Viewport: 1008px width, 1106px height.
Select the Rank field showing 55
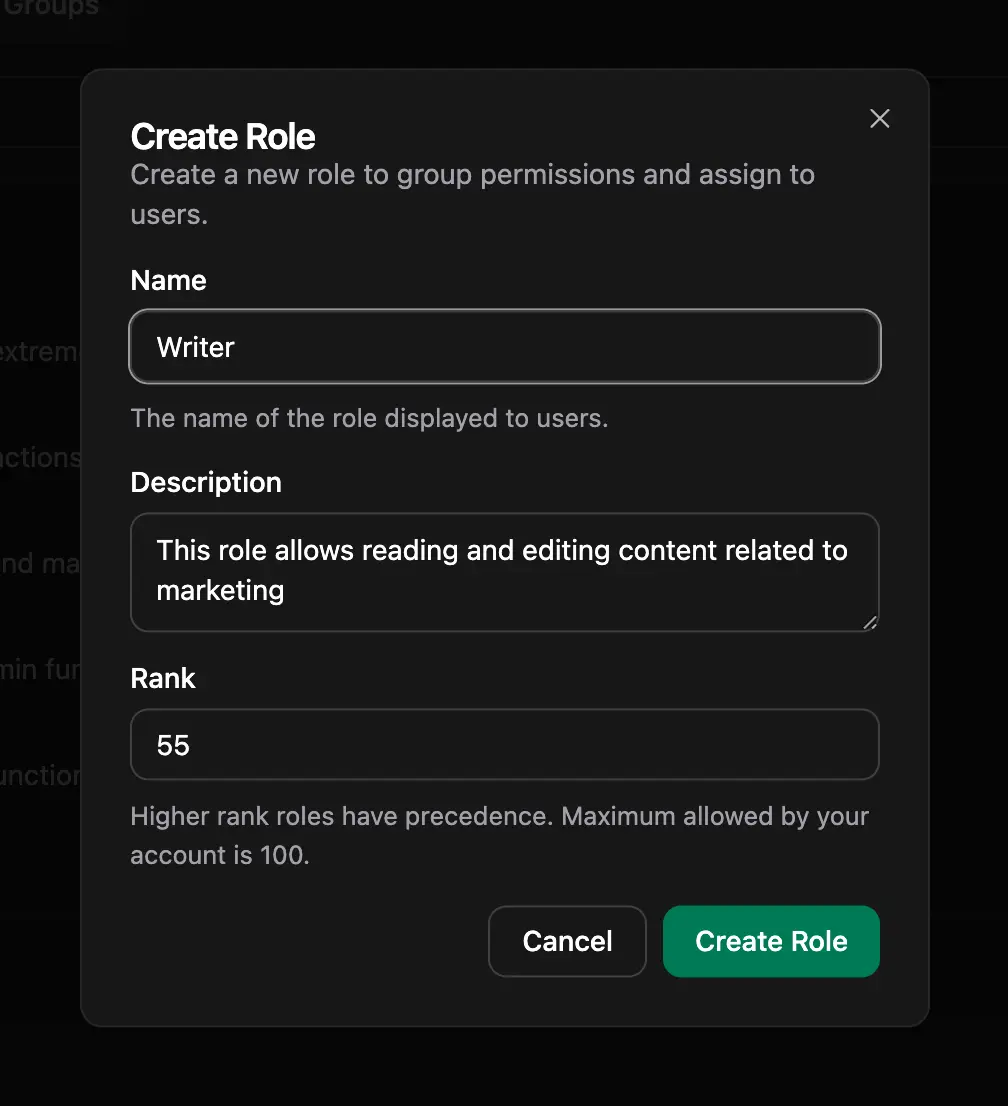coord(504,744)
